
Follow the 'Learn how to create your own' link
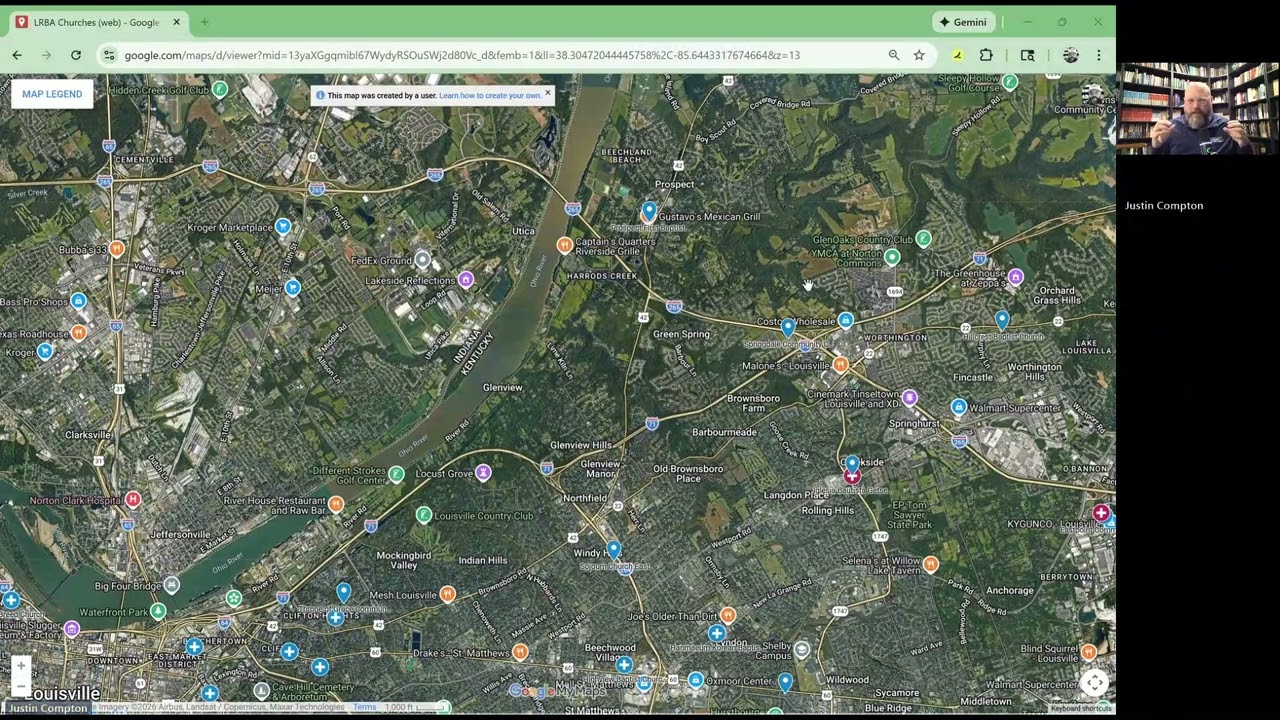pos(490,95)
